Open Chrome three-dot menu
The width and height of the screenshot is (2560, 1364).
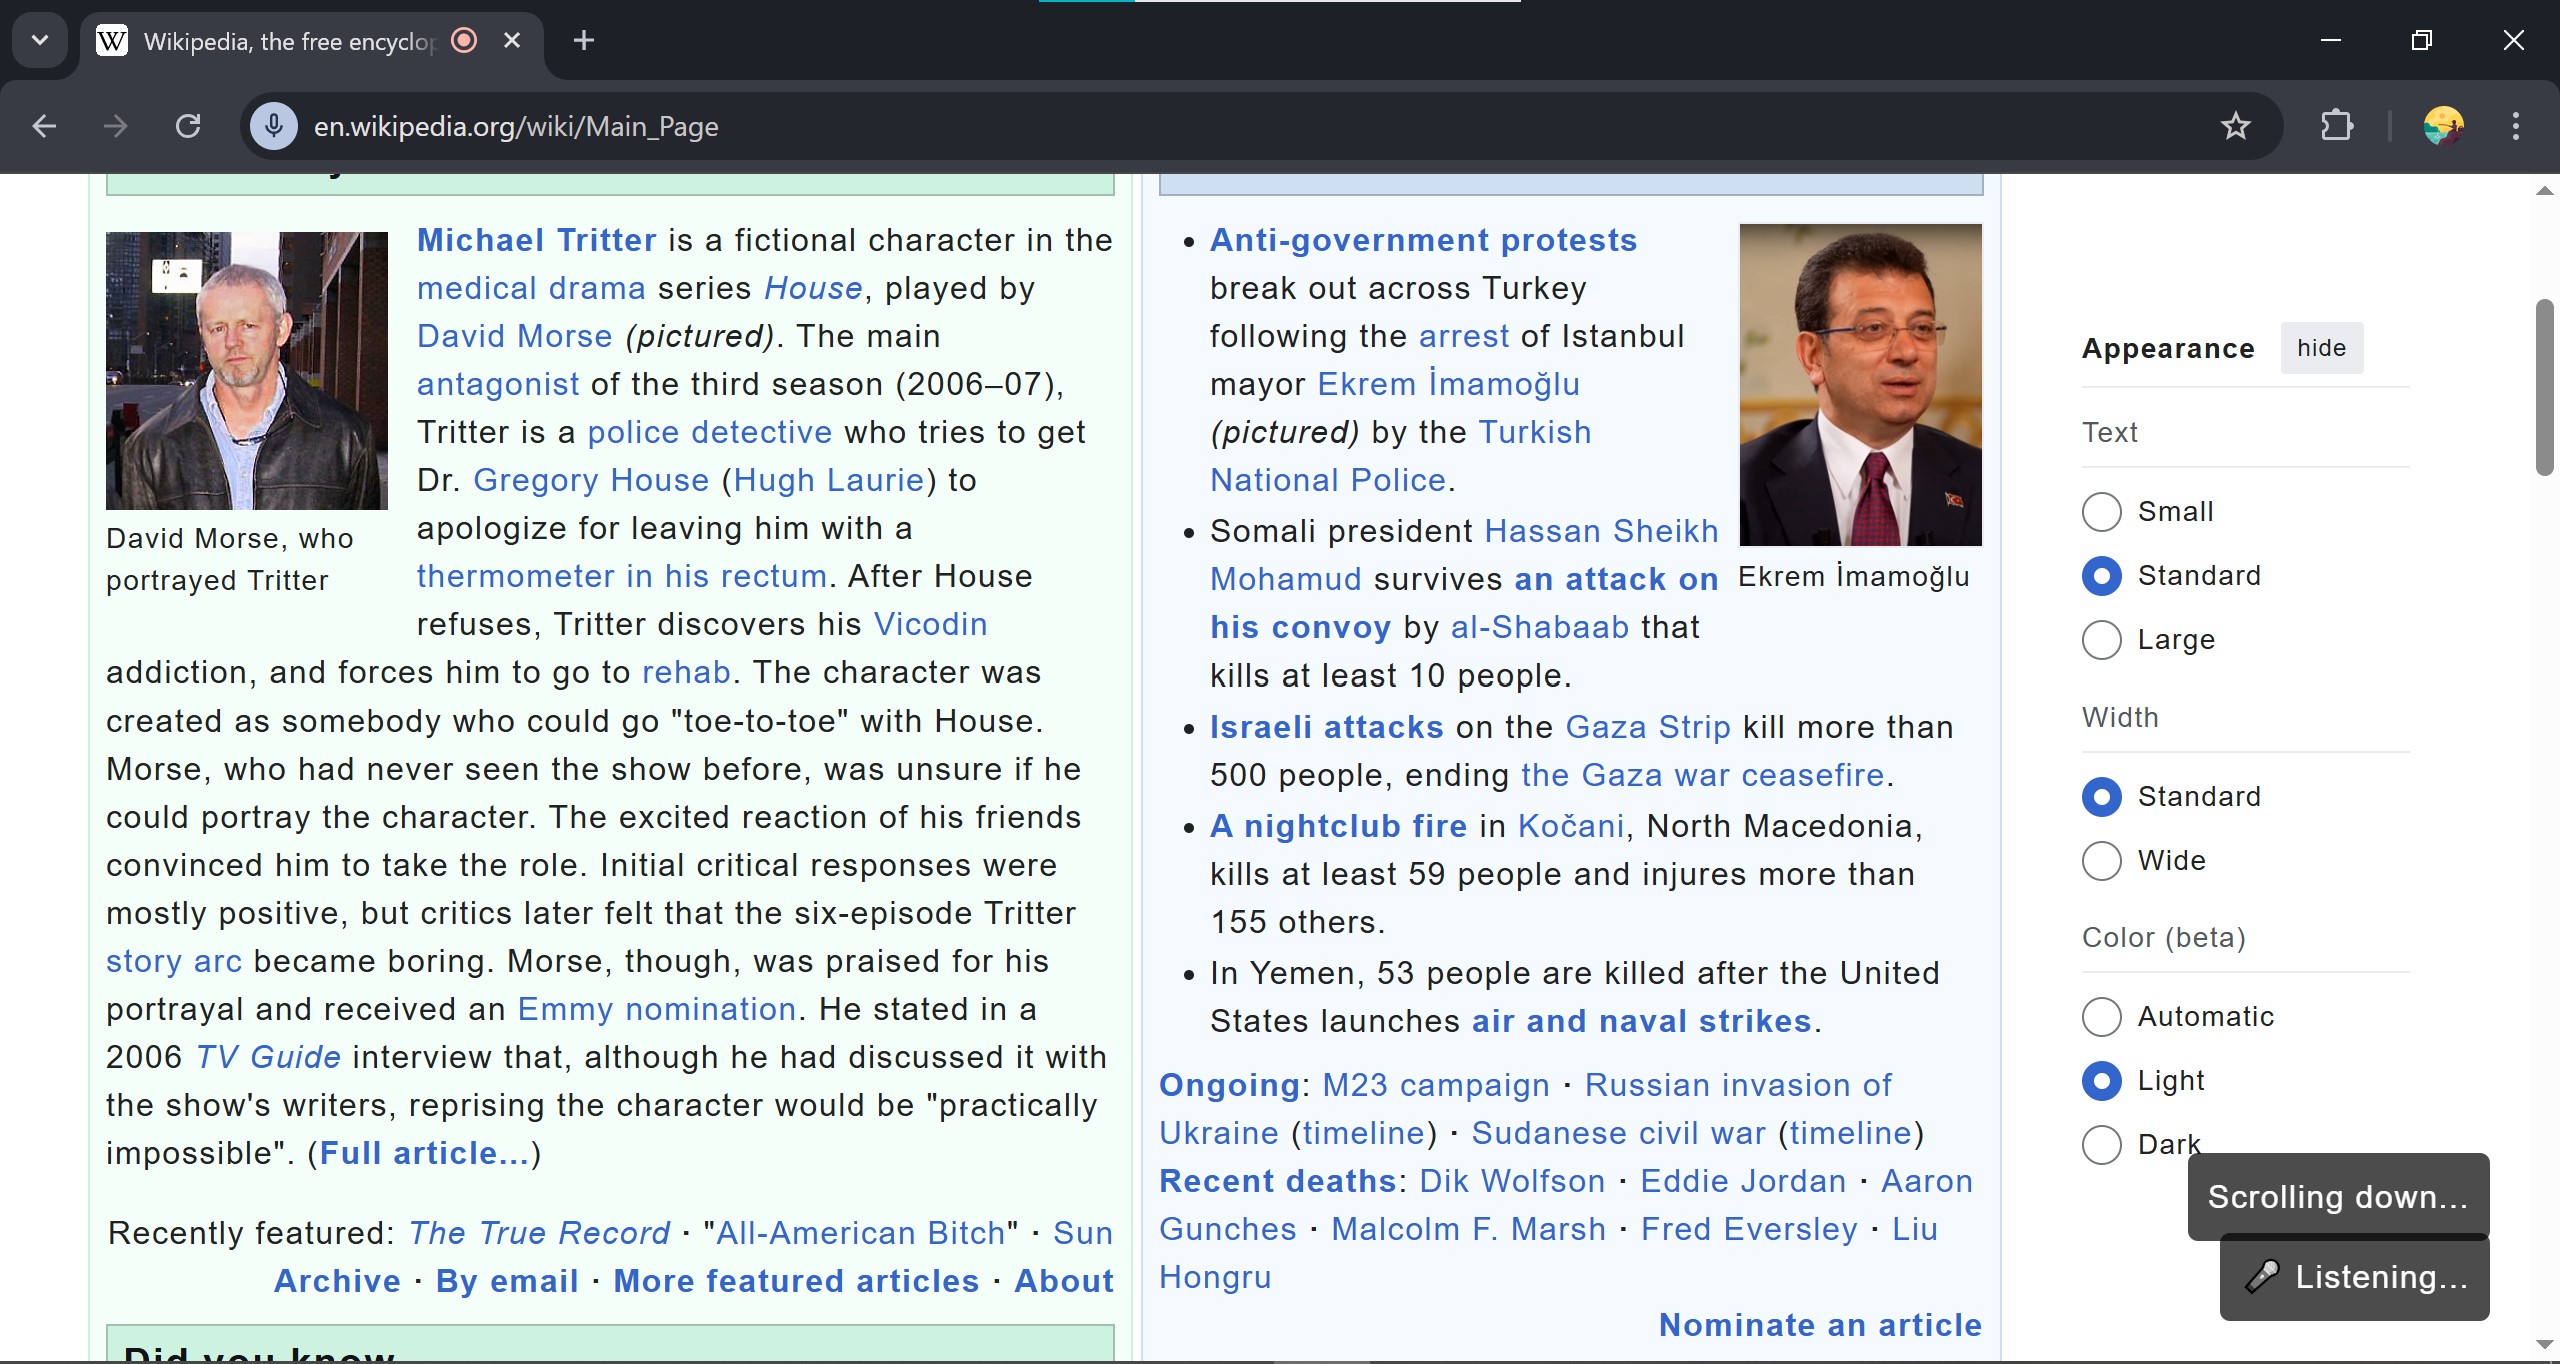[2515, 126]
